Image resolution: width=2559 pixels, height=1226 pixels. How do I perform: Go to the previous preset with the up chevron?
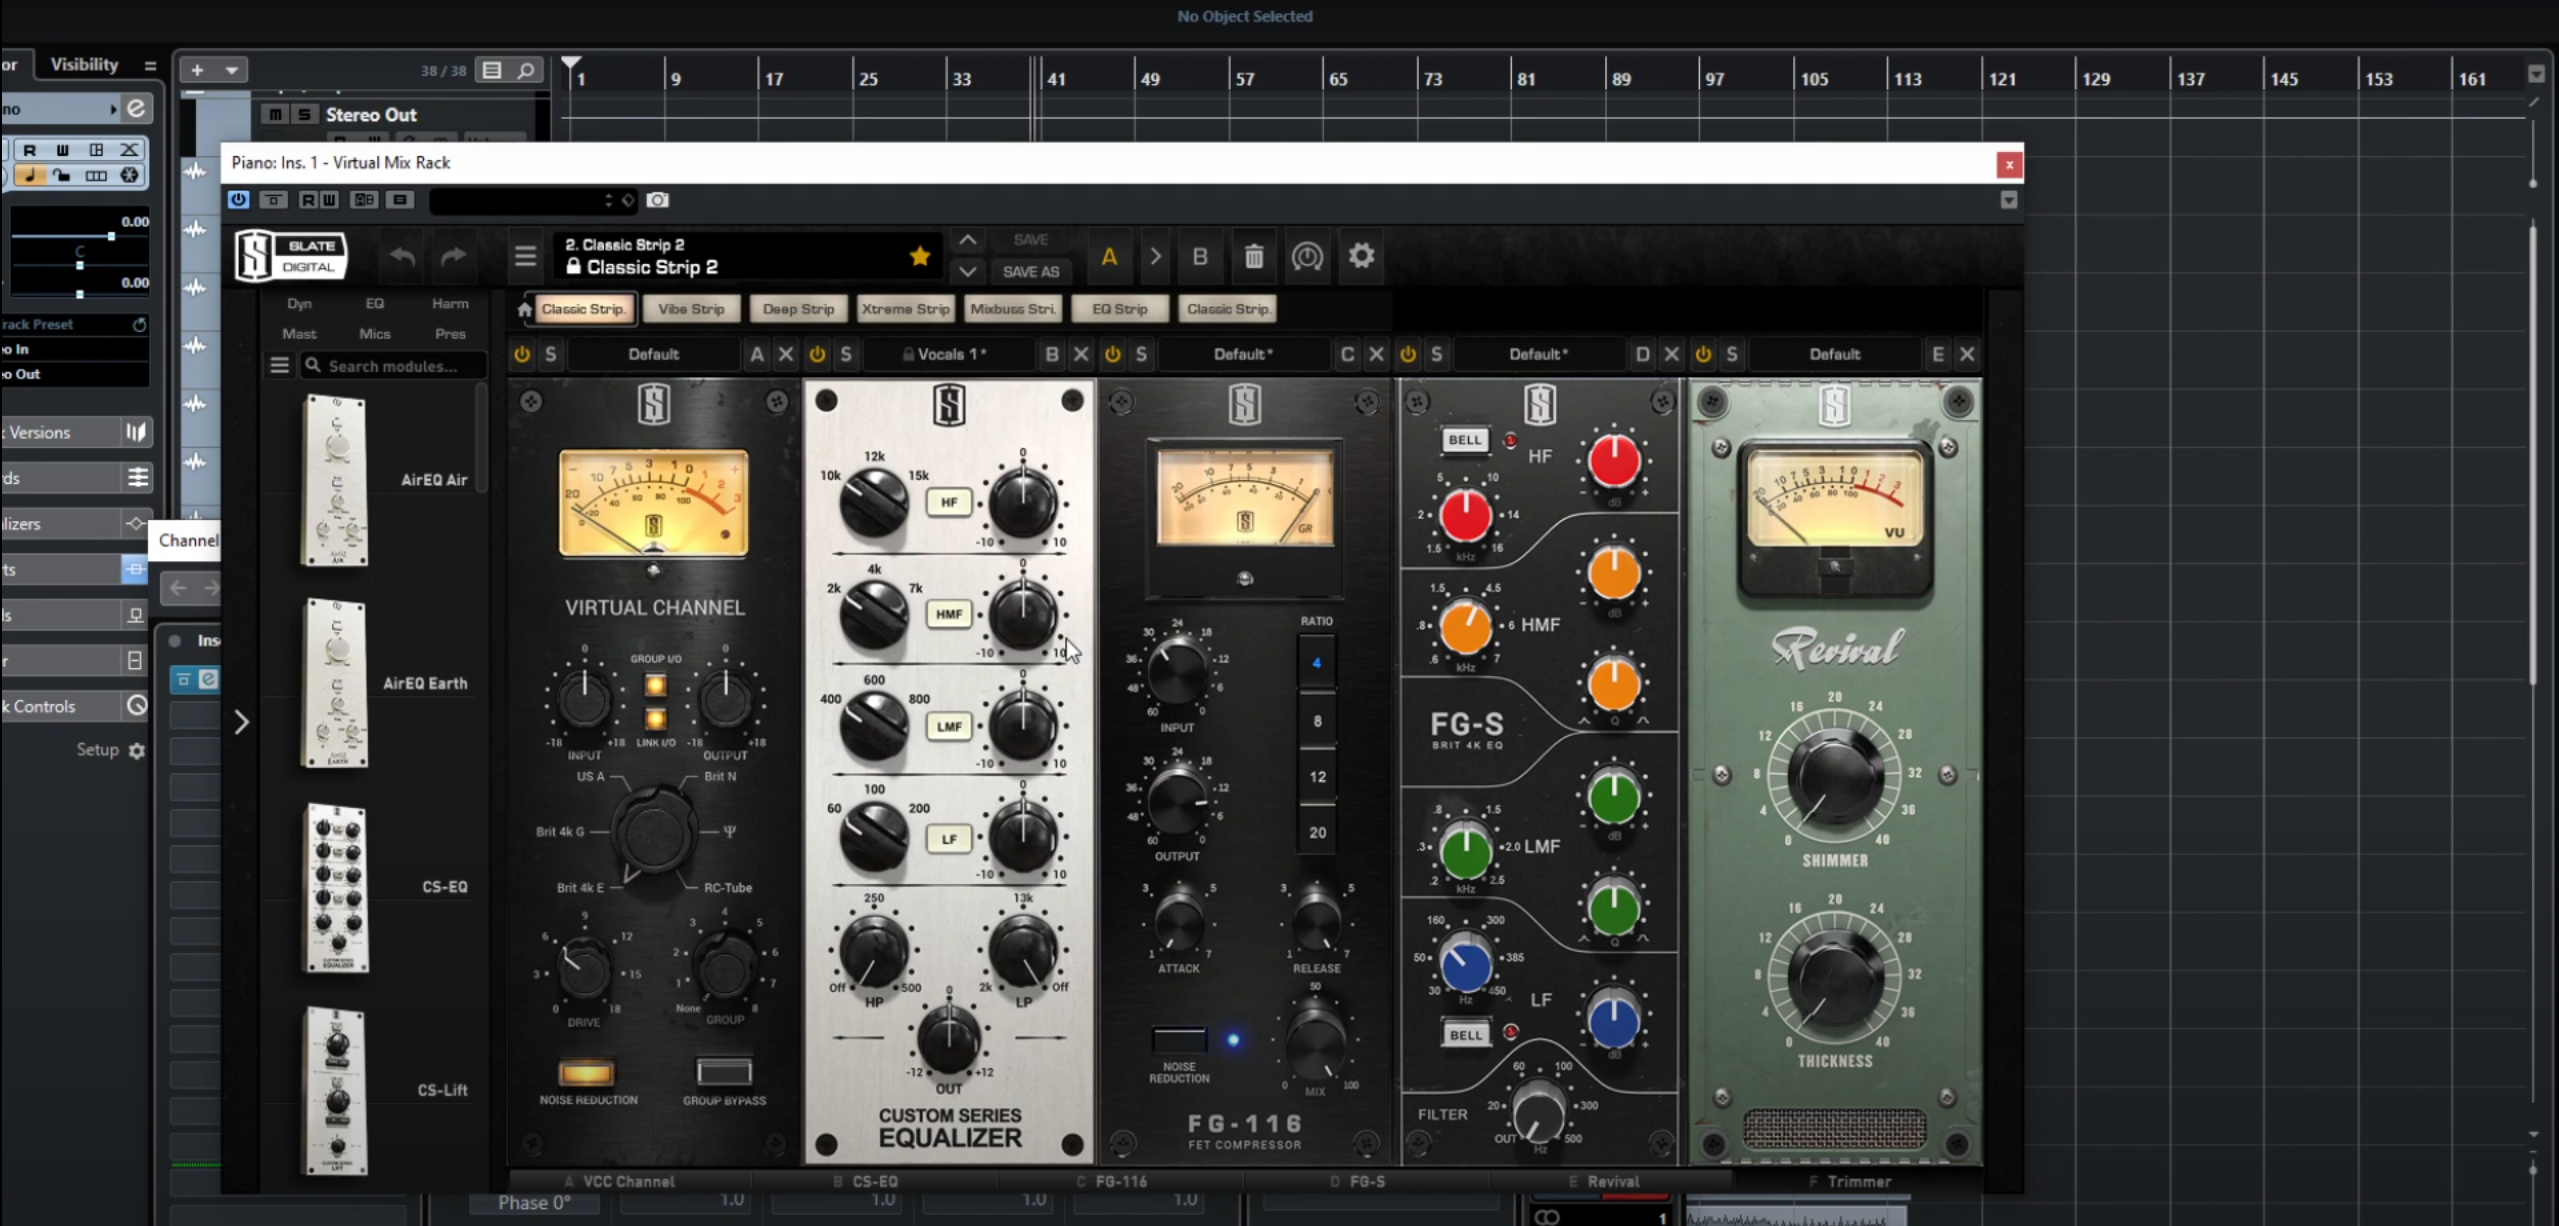[967, 241]
